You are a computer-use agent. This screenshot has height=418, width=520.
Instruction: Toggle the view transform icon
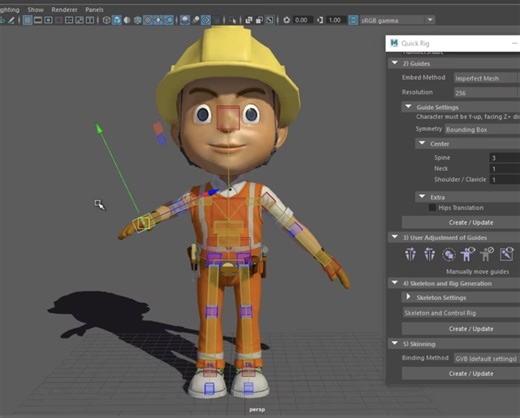coord(353,20)
